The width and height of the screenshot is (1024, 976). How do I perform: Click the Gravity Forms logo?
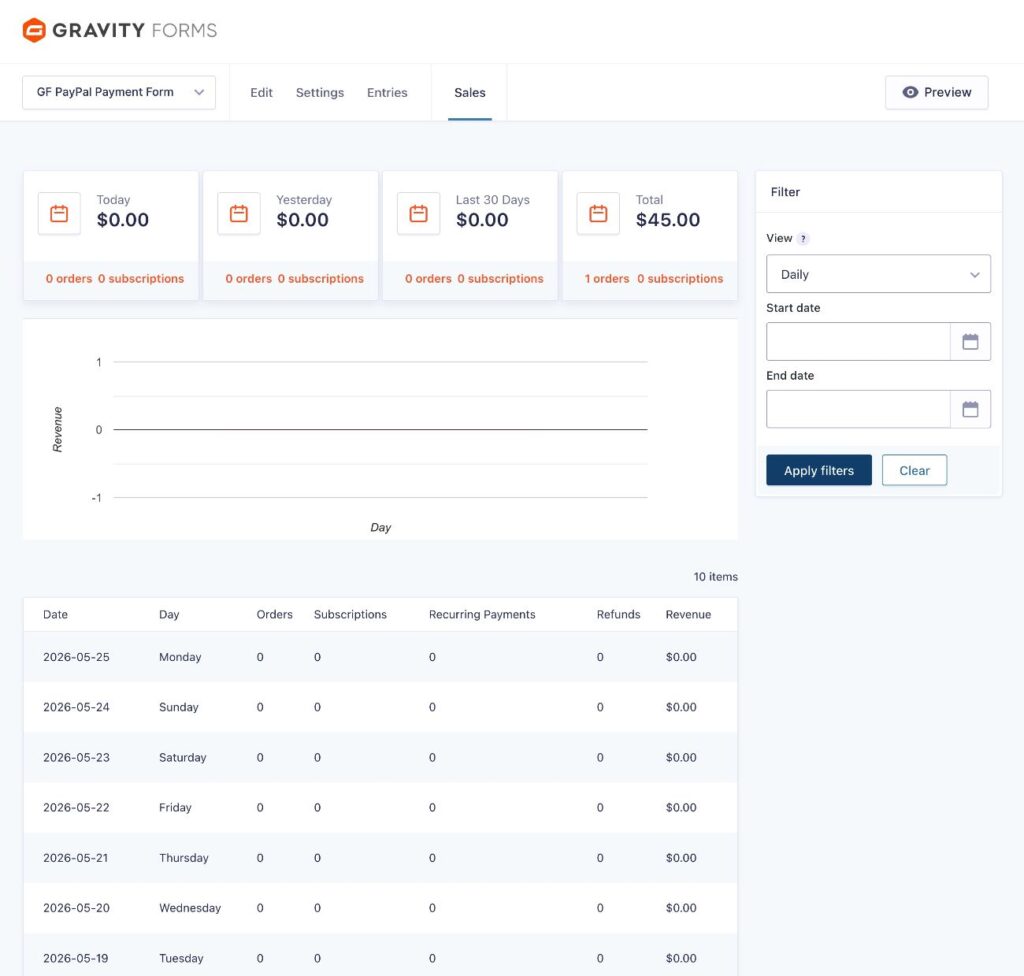(x=120, y=30)
